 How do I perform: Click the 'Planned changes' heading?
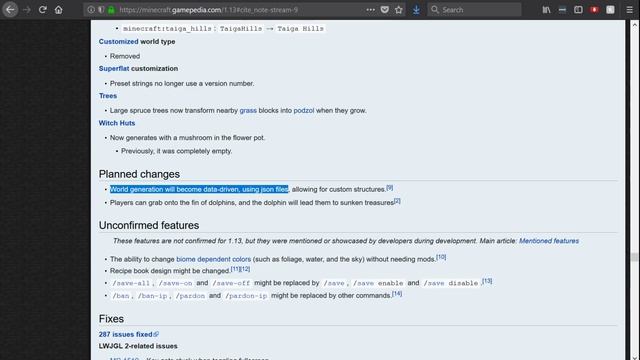[x=139, y=174]
